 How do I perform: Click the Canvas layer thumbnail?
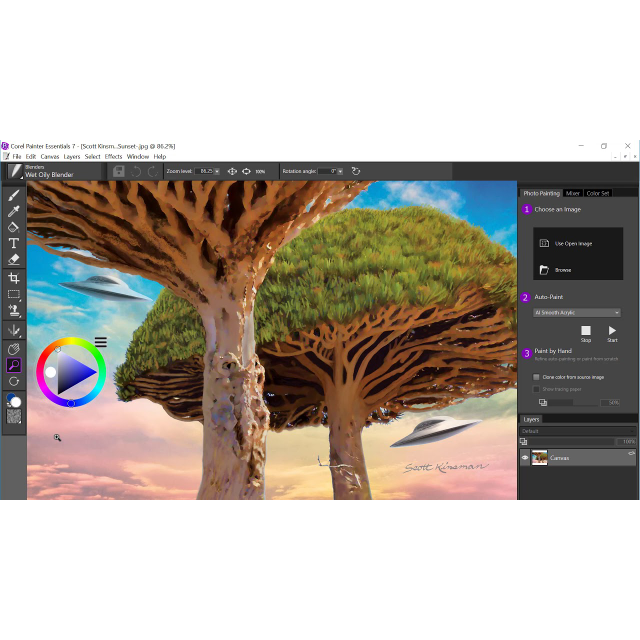click(540, 458)
